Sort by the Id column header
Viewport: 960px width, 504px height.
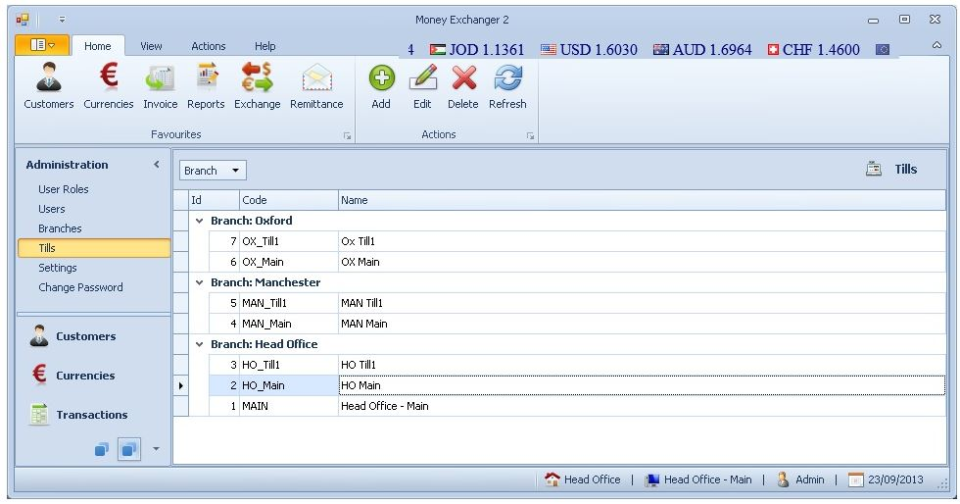pyautogui.click(x=214, y=200)
